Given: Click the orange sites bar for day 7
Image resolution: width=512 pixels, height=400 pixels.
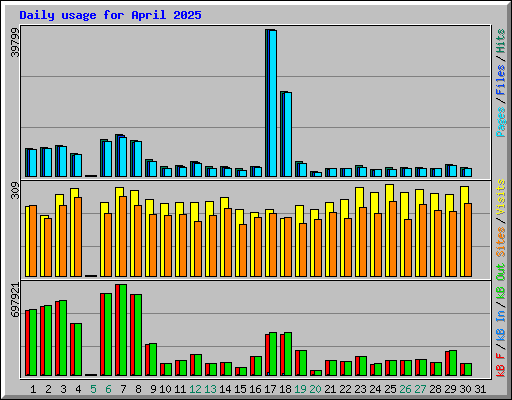Looking at the screenshot, I should (x=123, y=236).
